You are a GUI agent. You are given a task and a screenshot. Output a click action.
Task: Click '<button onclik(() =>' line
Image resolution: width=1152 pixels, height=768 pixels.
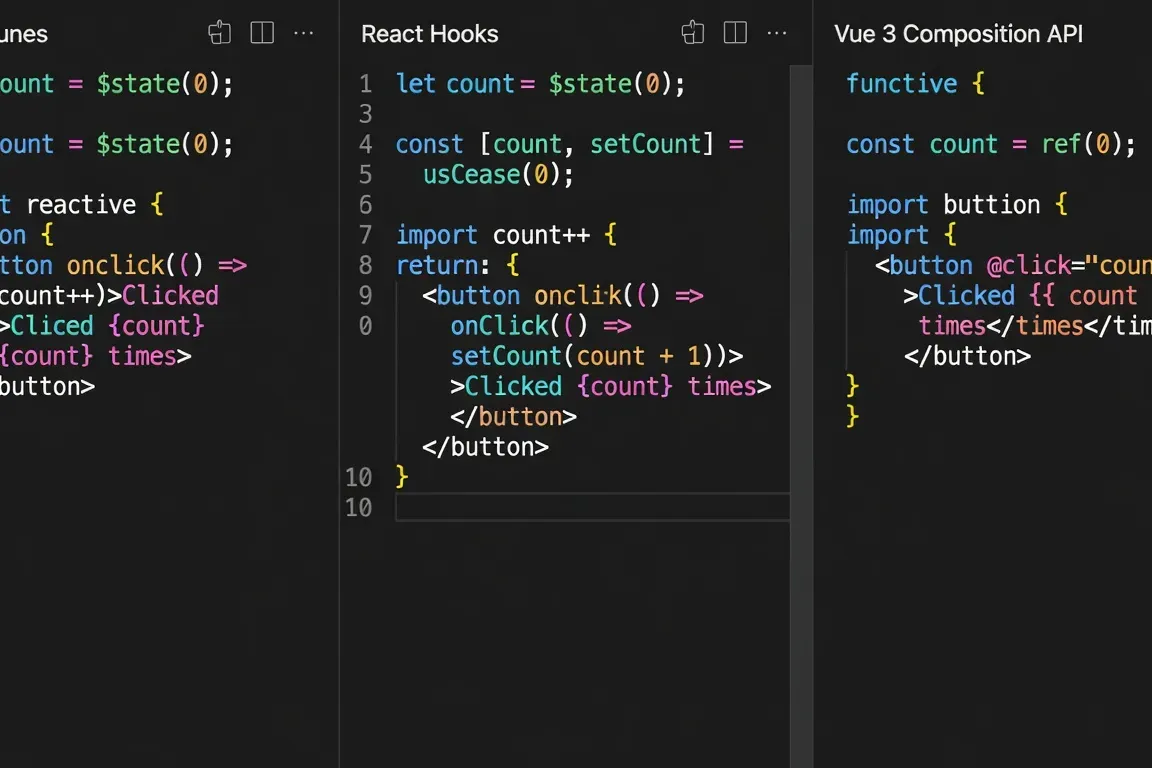tap(563, 295)
